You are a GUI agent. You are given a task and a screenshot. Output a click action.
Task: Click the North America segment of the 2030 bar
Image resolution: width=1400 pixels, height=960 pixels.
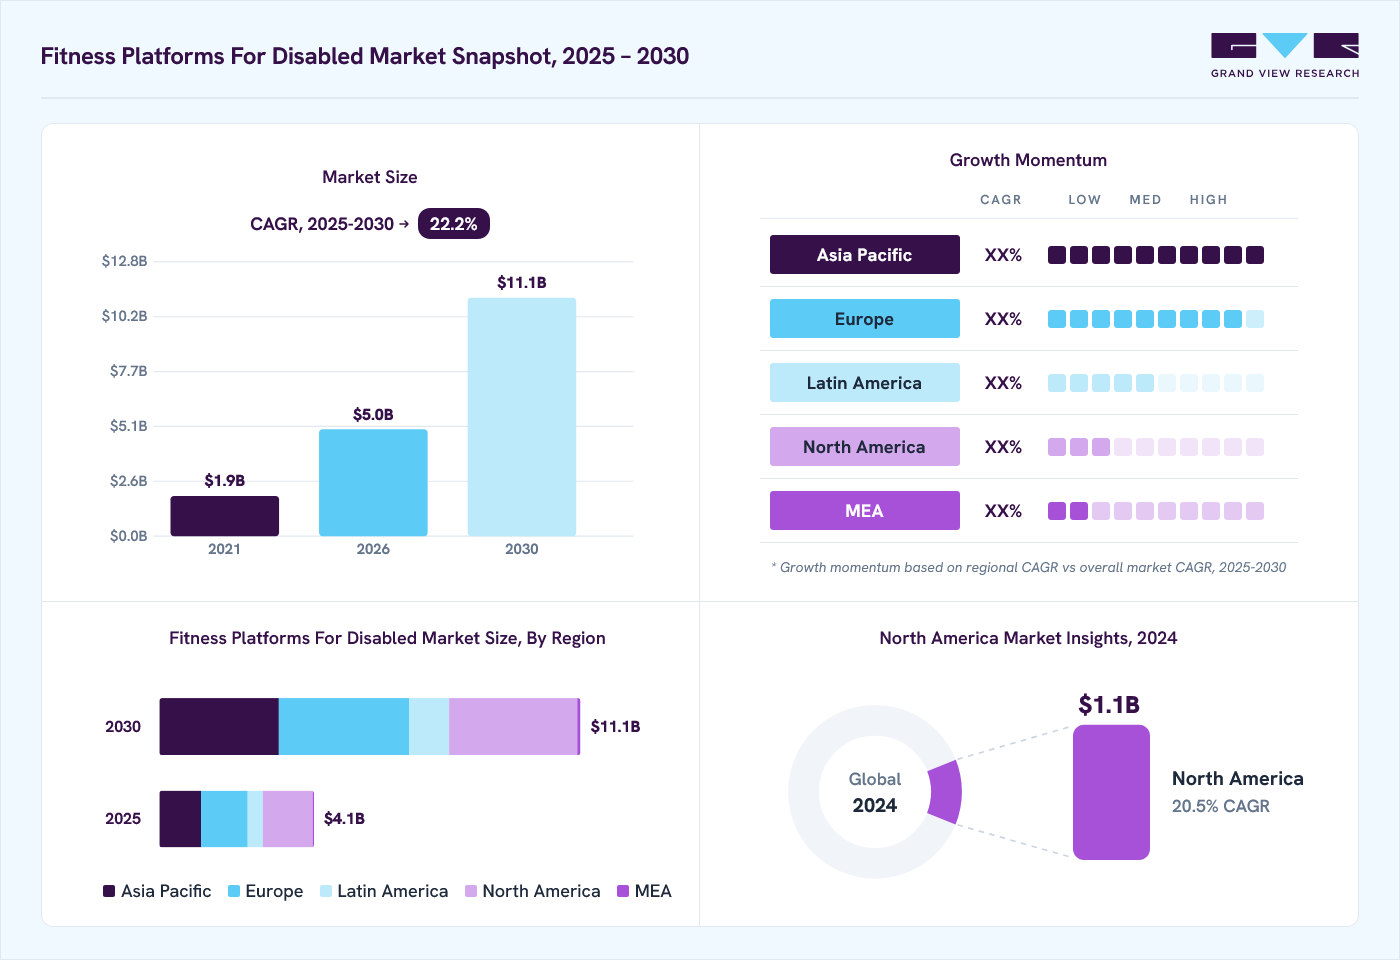tap(513, 727)
